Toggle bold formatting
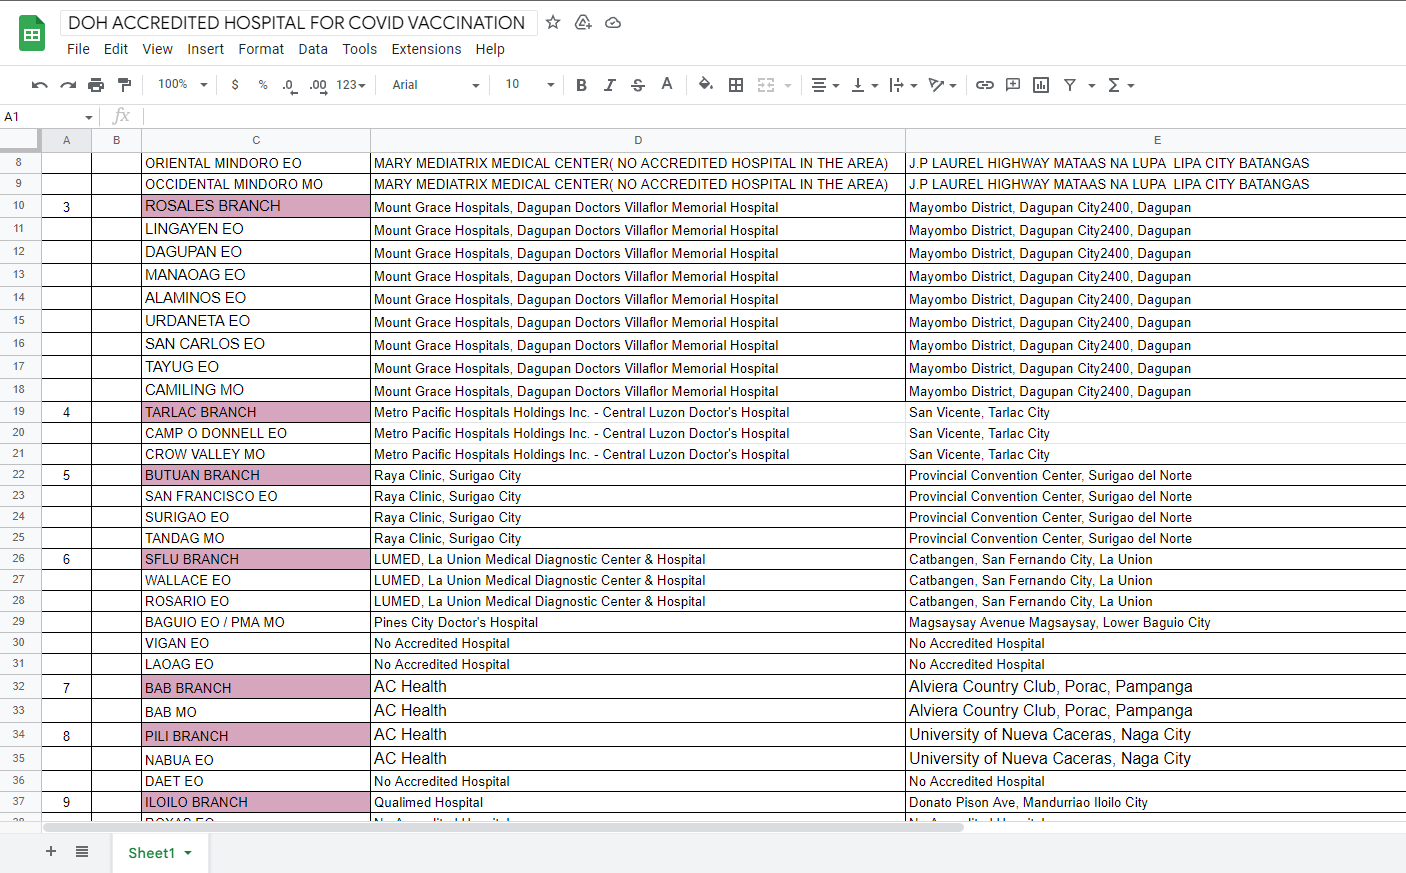Viewport: 1406px width, 873px height. coord(581,85)
